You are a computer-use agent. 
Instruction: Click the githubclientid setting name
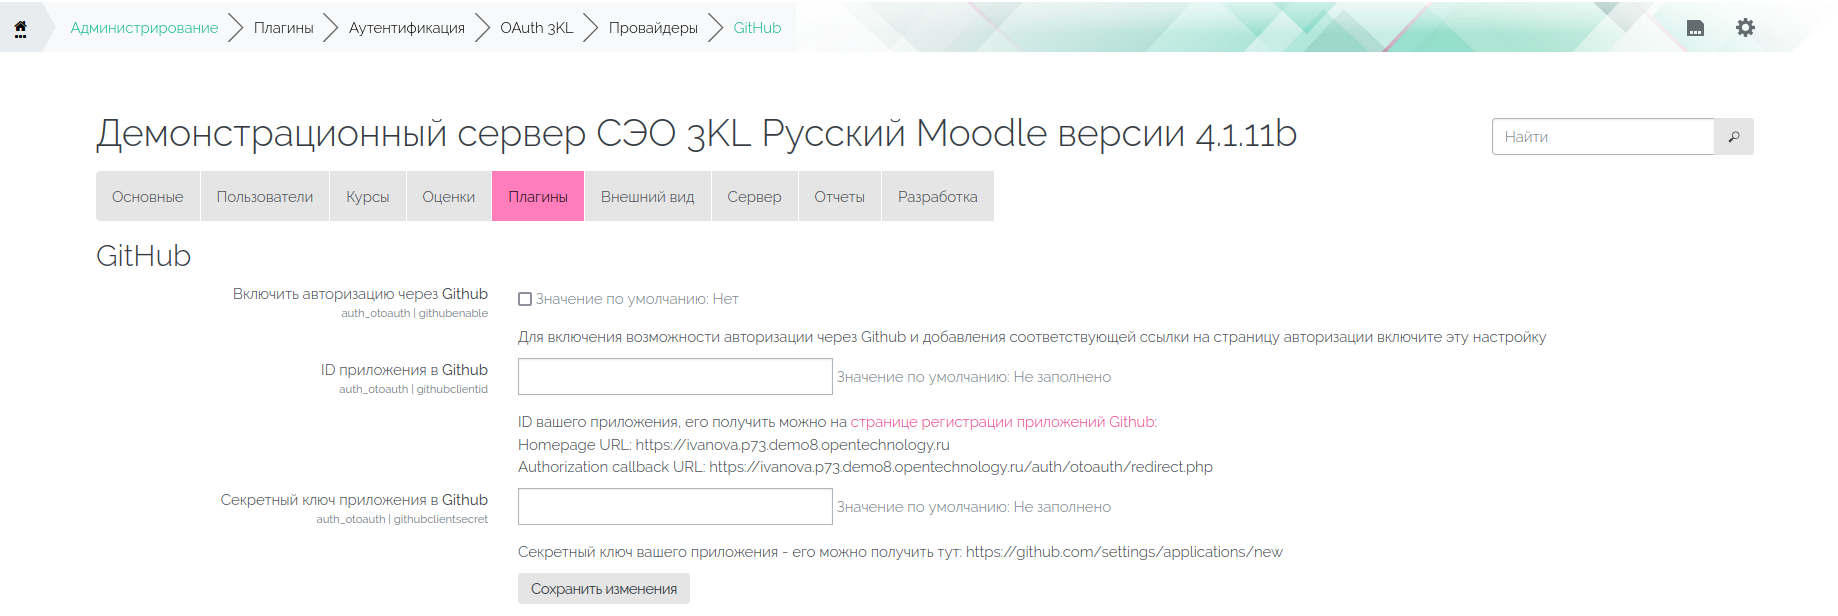[452, 389]
